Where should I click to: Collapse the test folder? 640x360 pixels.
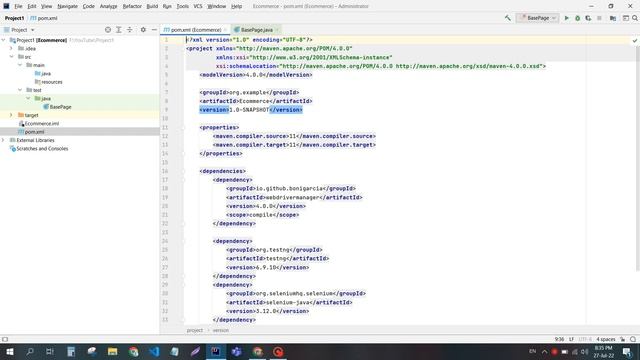20,90
